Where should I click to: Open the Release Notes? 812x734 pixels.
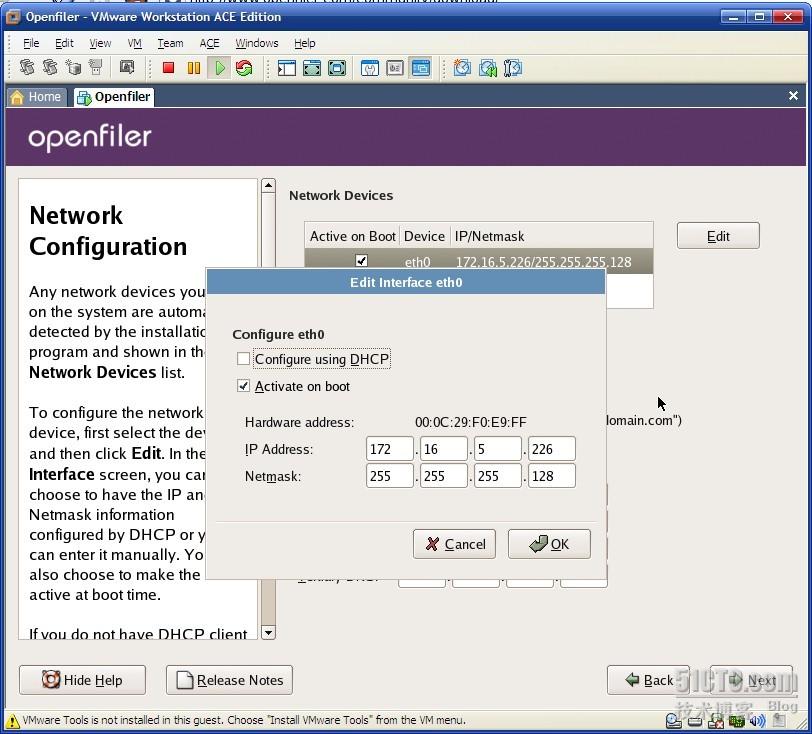pyautogui.click(x=229, y=680)
